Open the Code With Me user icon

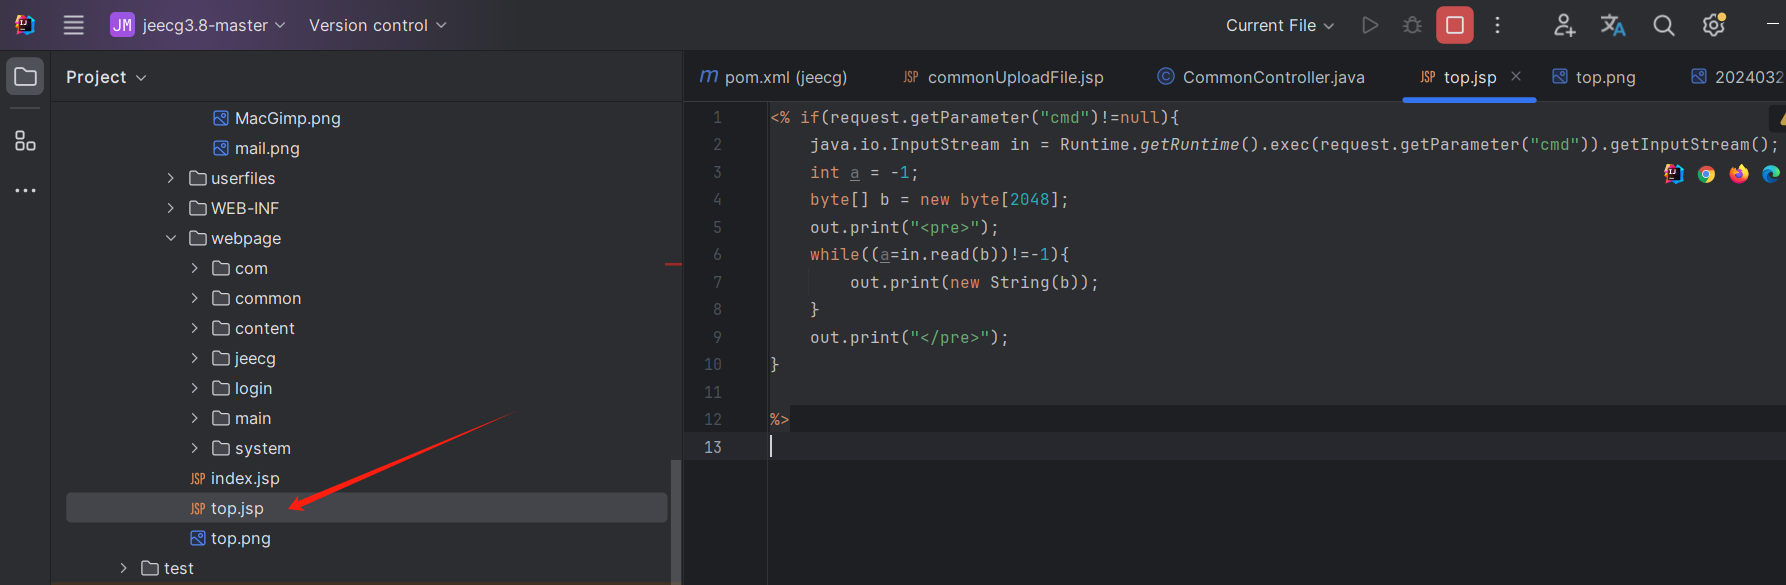[x=1564, y=25]
